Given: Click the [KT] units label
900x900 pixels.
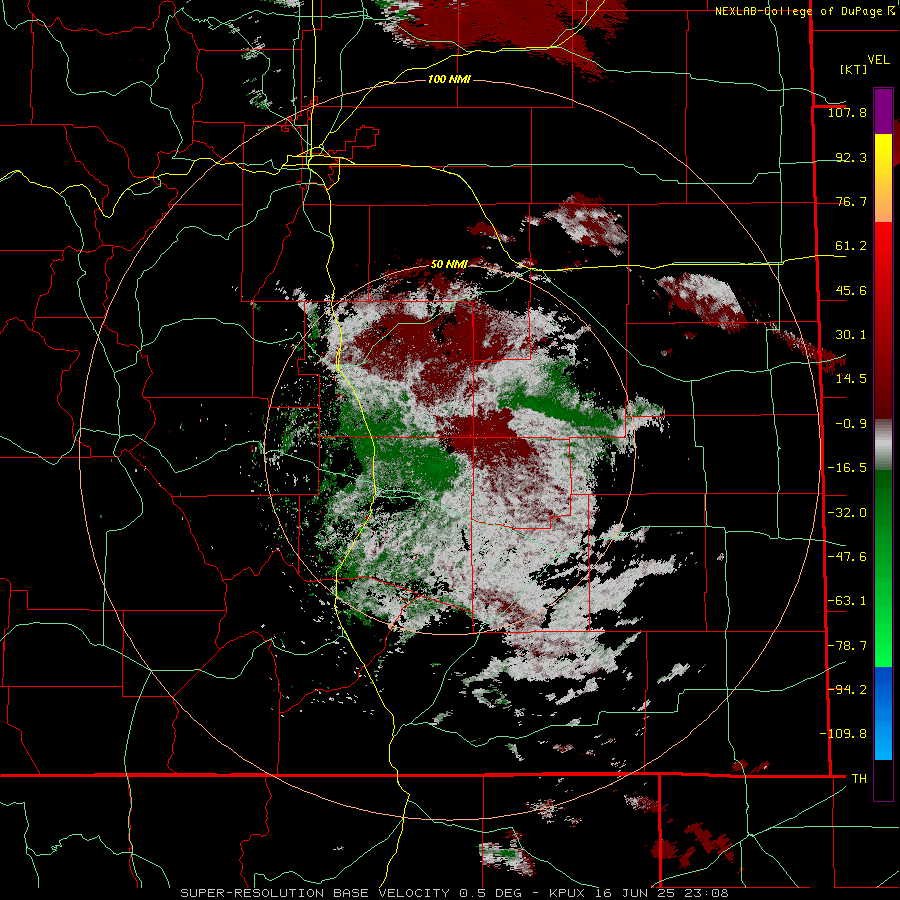Looking at the screenshot, I should click(854, 69).
